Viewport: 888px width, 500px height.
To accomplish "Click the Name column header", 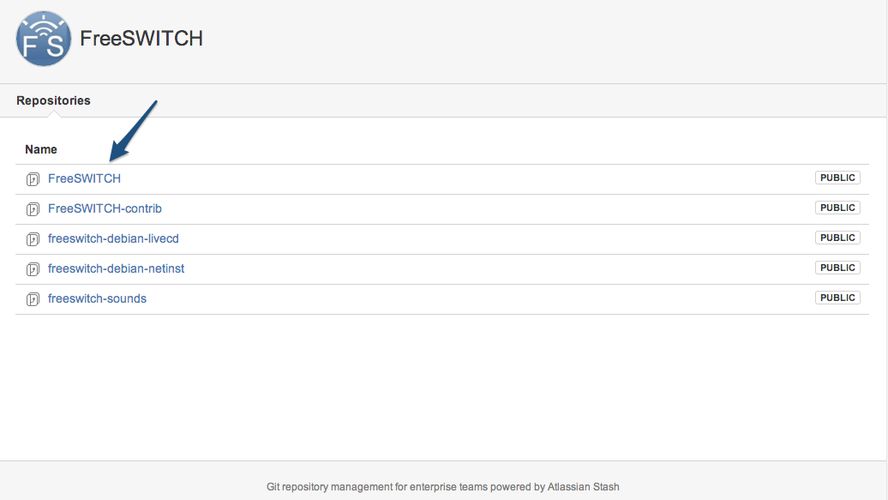I will [41, 149].
